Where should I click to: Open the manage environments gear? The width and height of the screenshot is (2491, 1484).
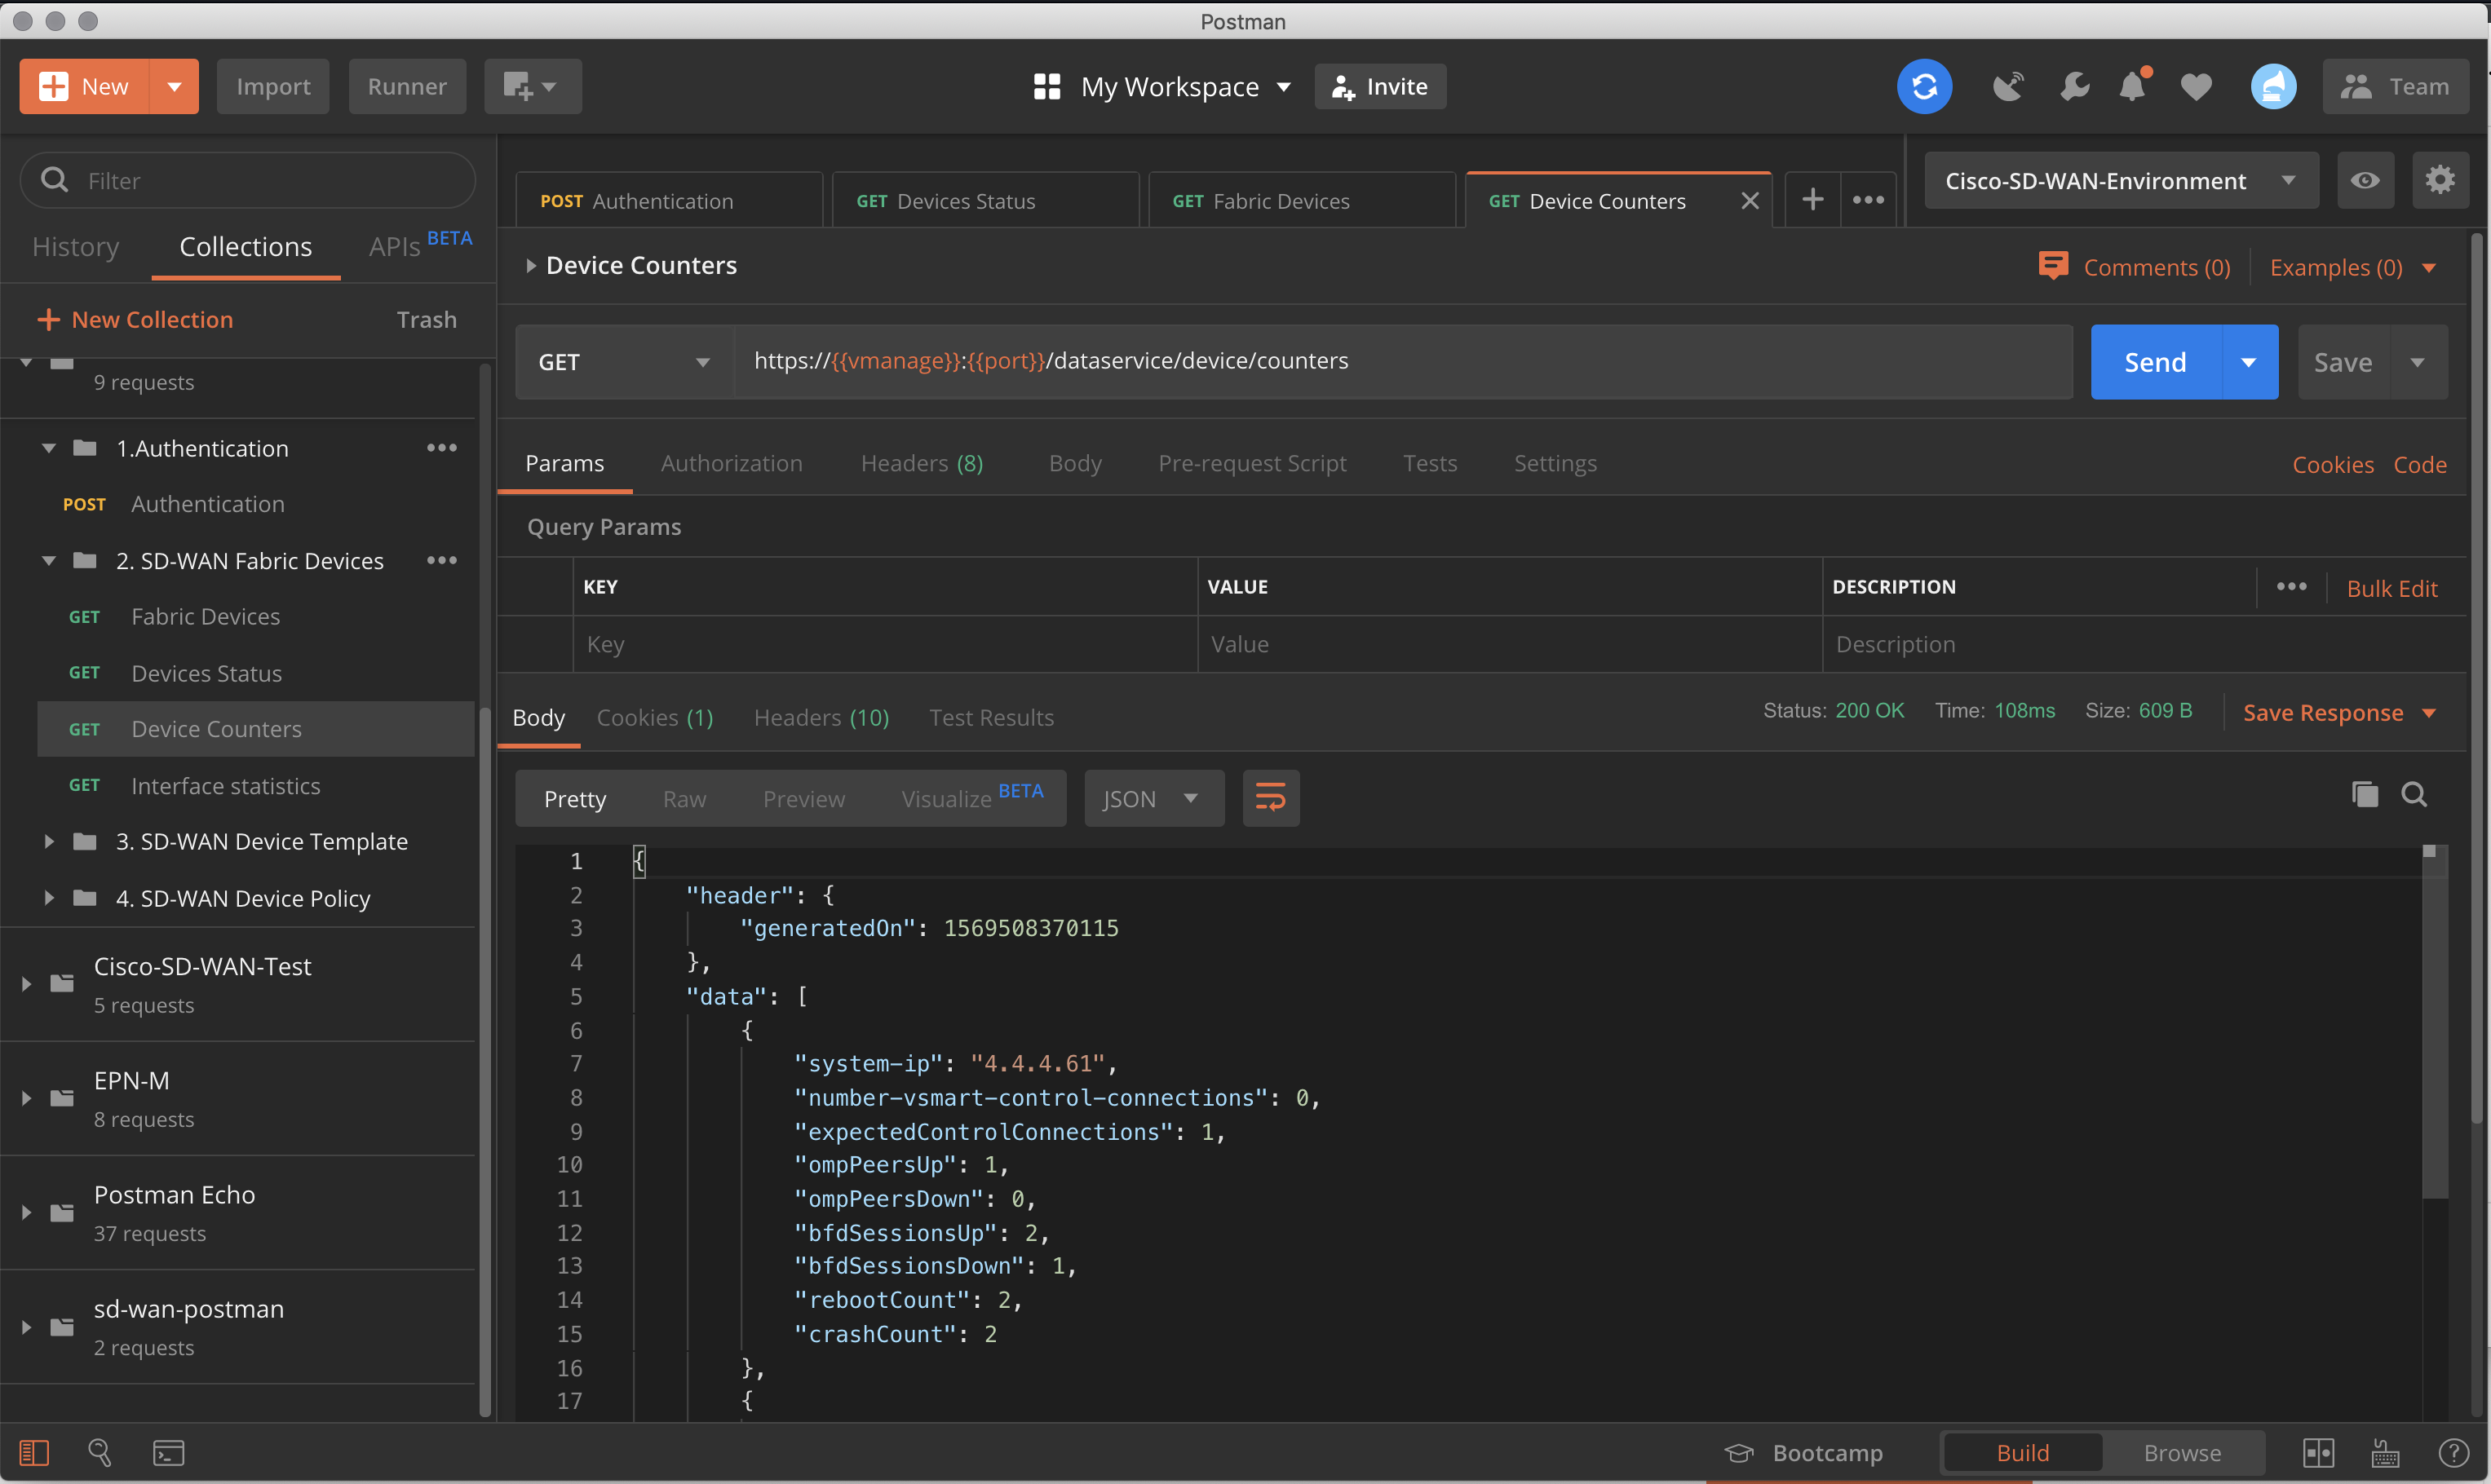tap(2439, 180)
